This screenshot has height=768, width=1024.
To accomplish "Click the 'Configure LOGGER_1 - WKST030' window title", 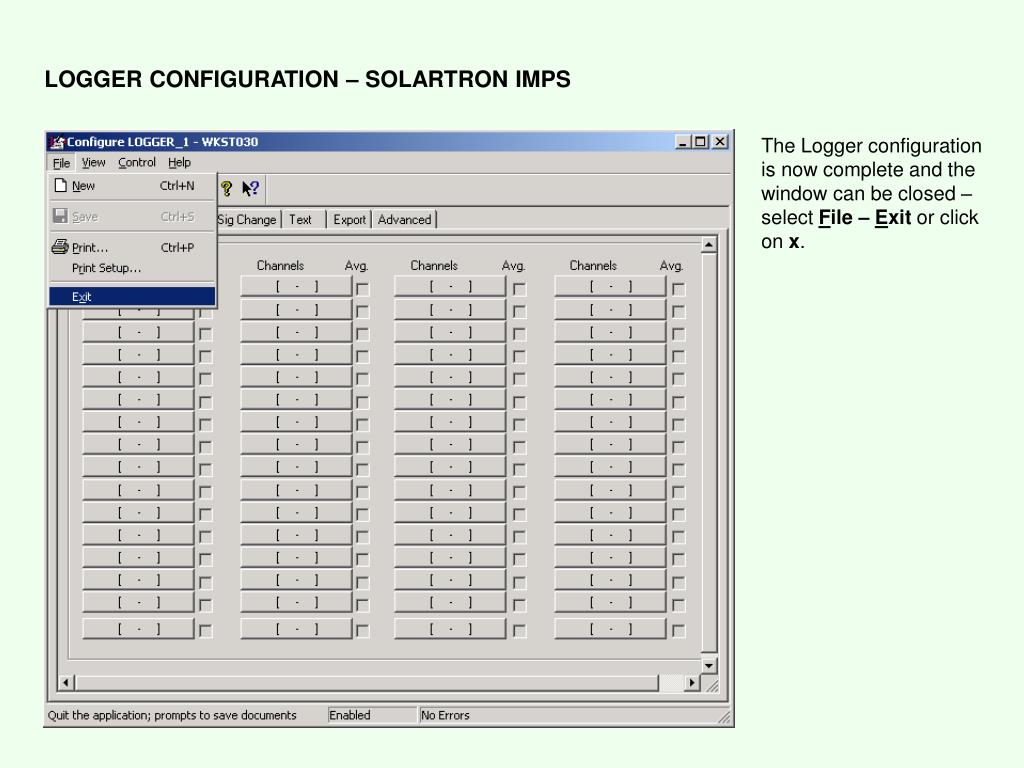I will click(163, 142).
